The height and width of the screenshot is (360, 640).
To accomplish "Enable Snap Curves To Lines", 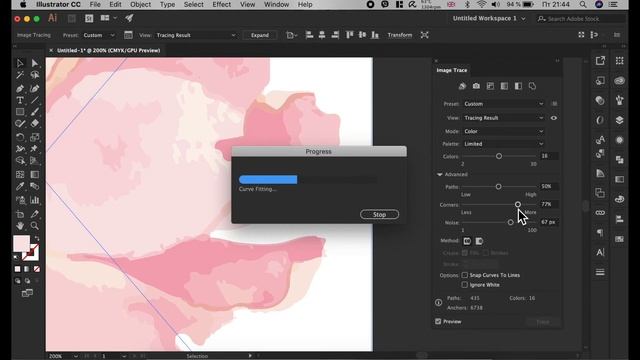I will (464, 275).
